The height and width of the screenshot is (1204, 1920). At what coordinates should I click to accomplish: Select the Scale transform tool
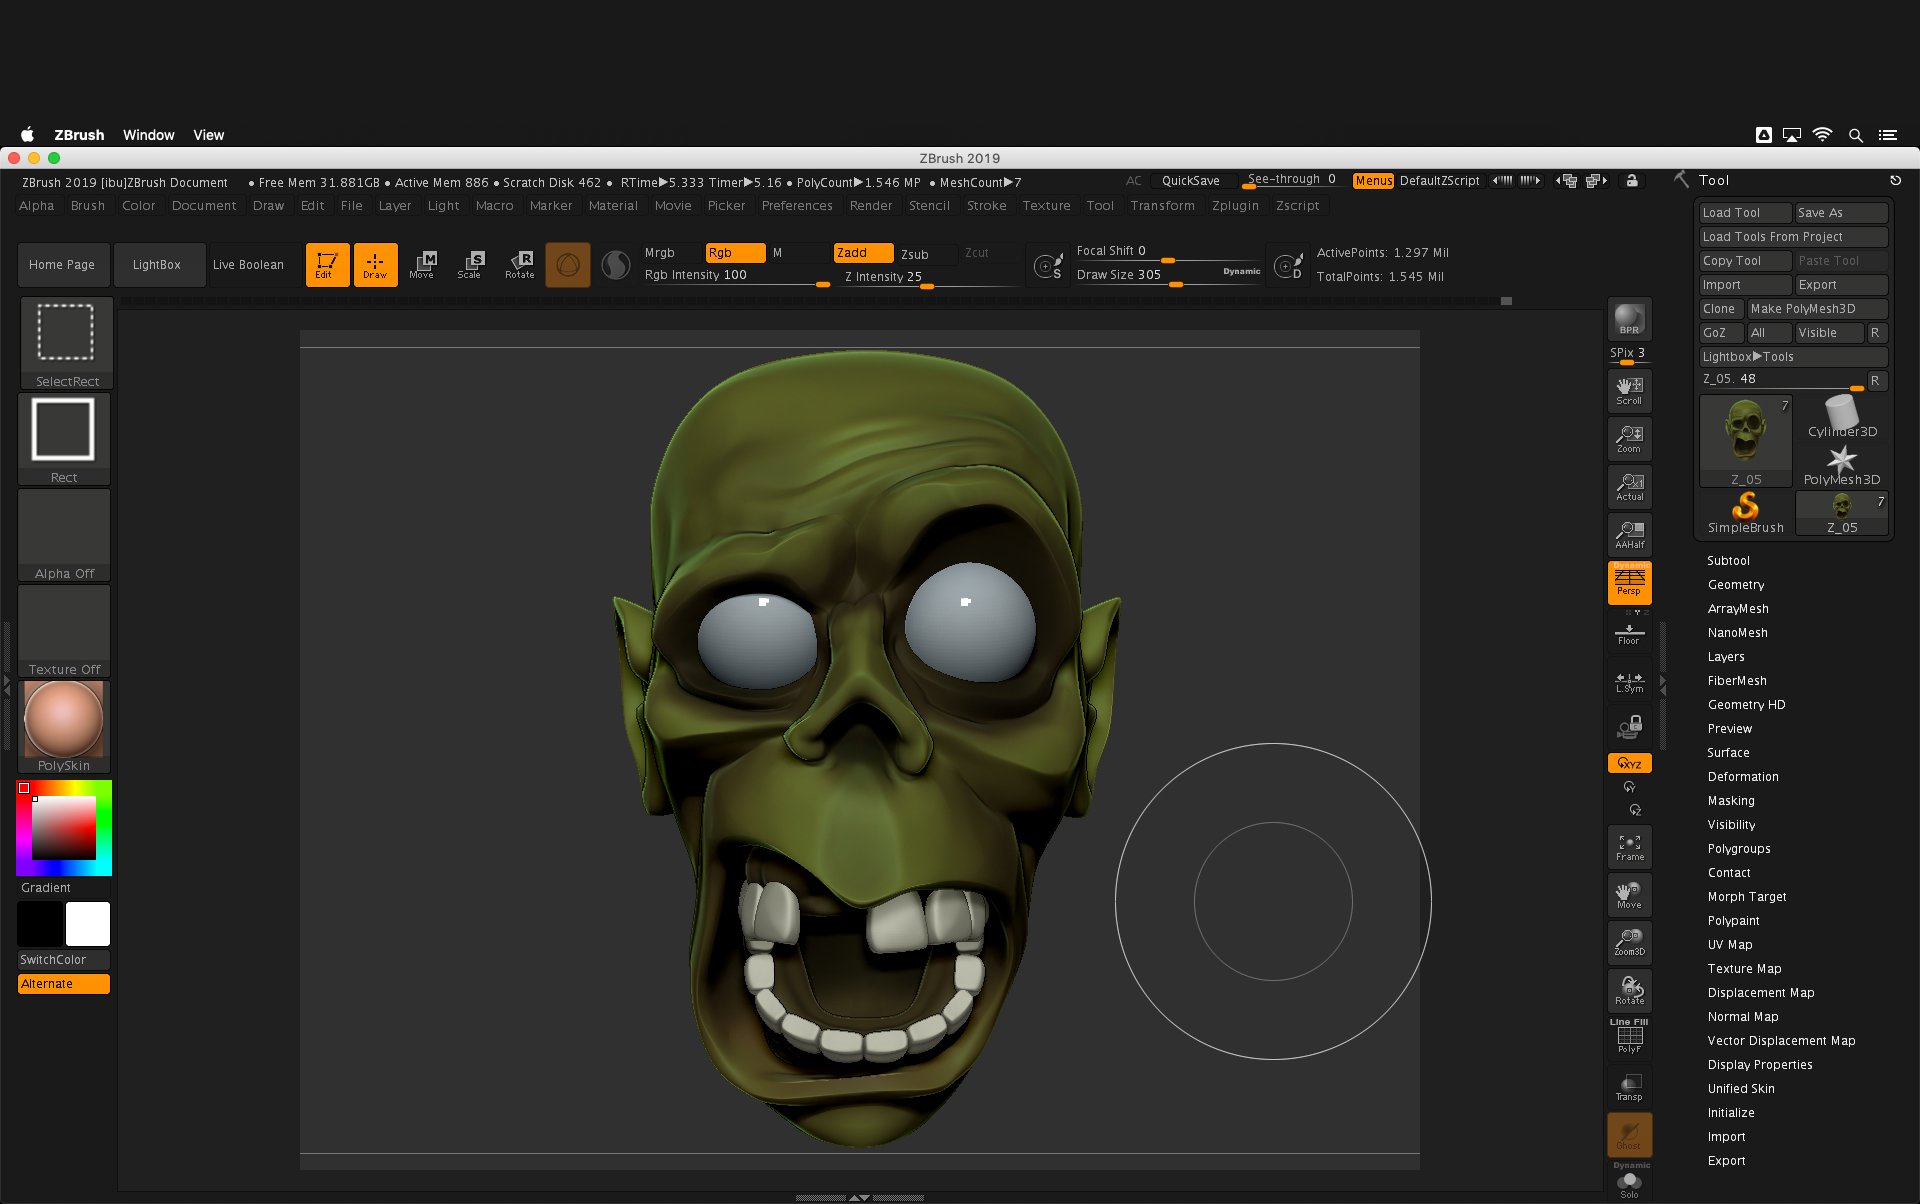coord(470,264)
